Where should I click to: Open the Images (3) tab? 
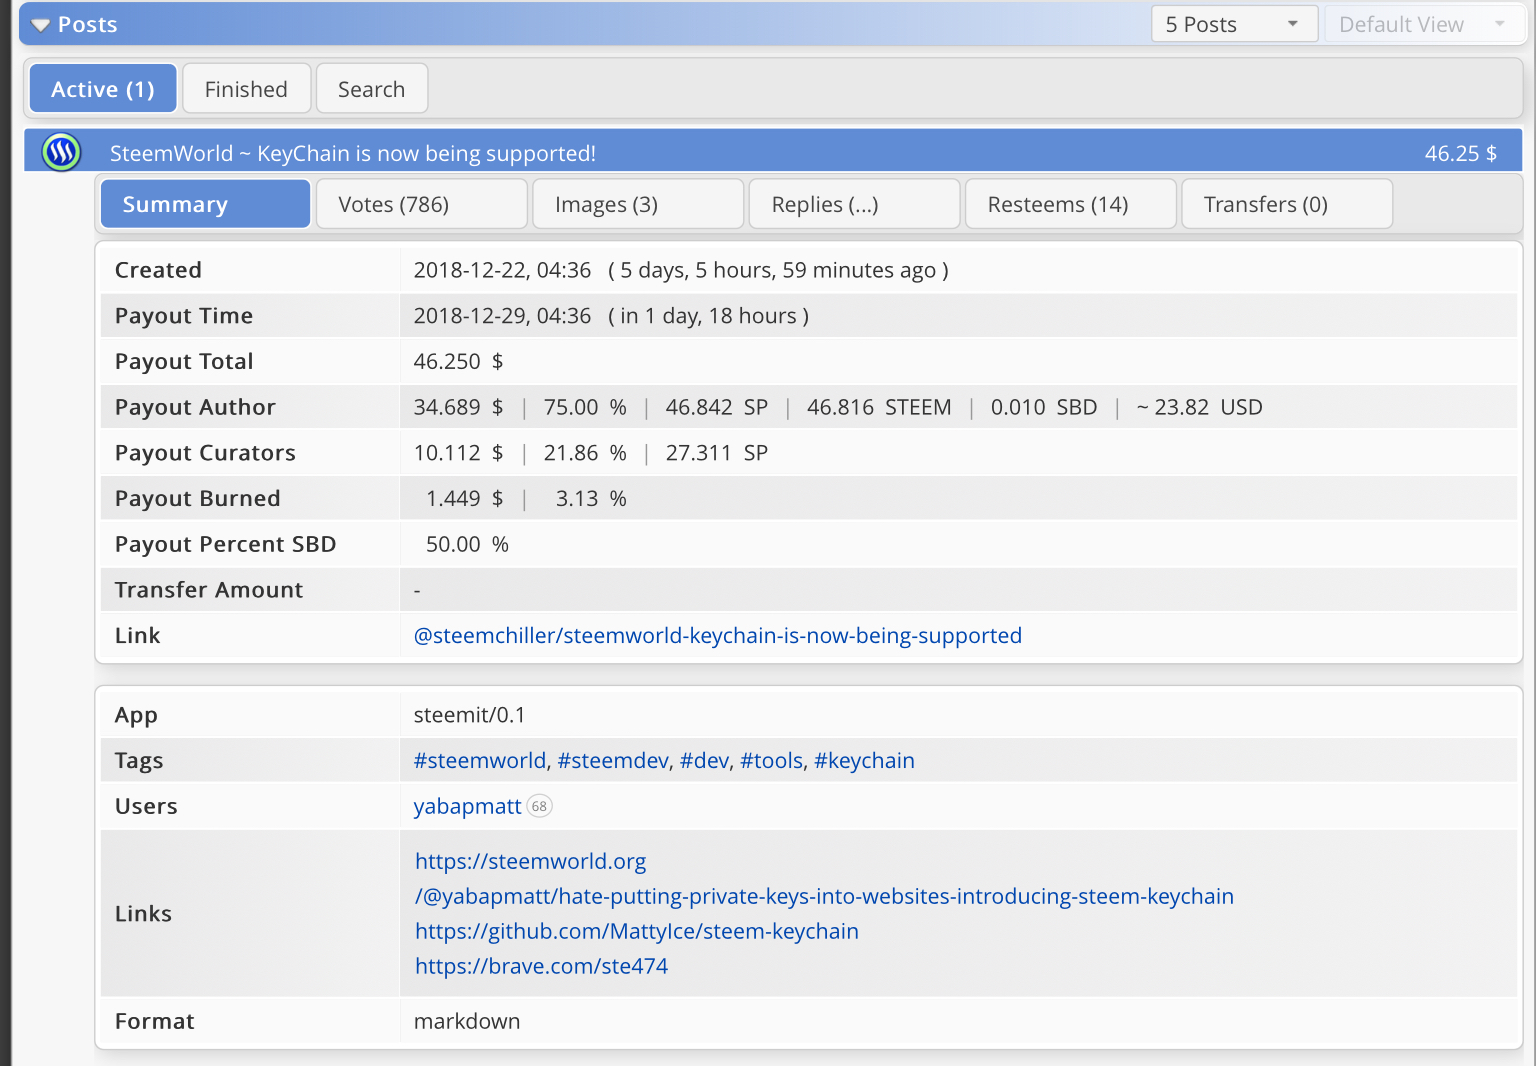[x=638, y=204]
